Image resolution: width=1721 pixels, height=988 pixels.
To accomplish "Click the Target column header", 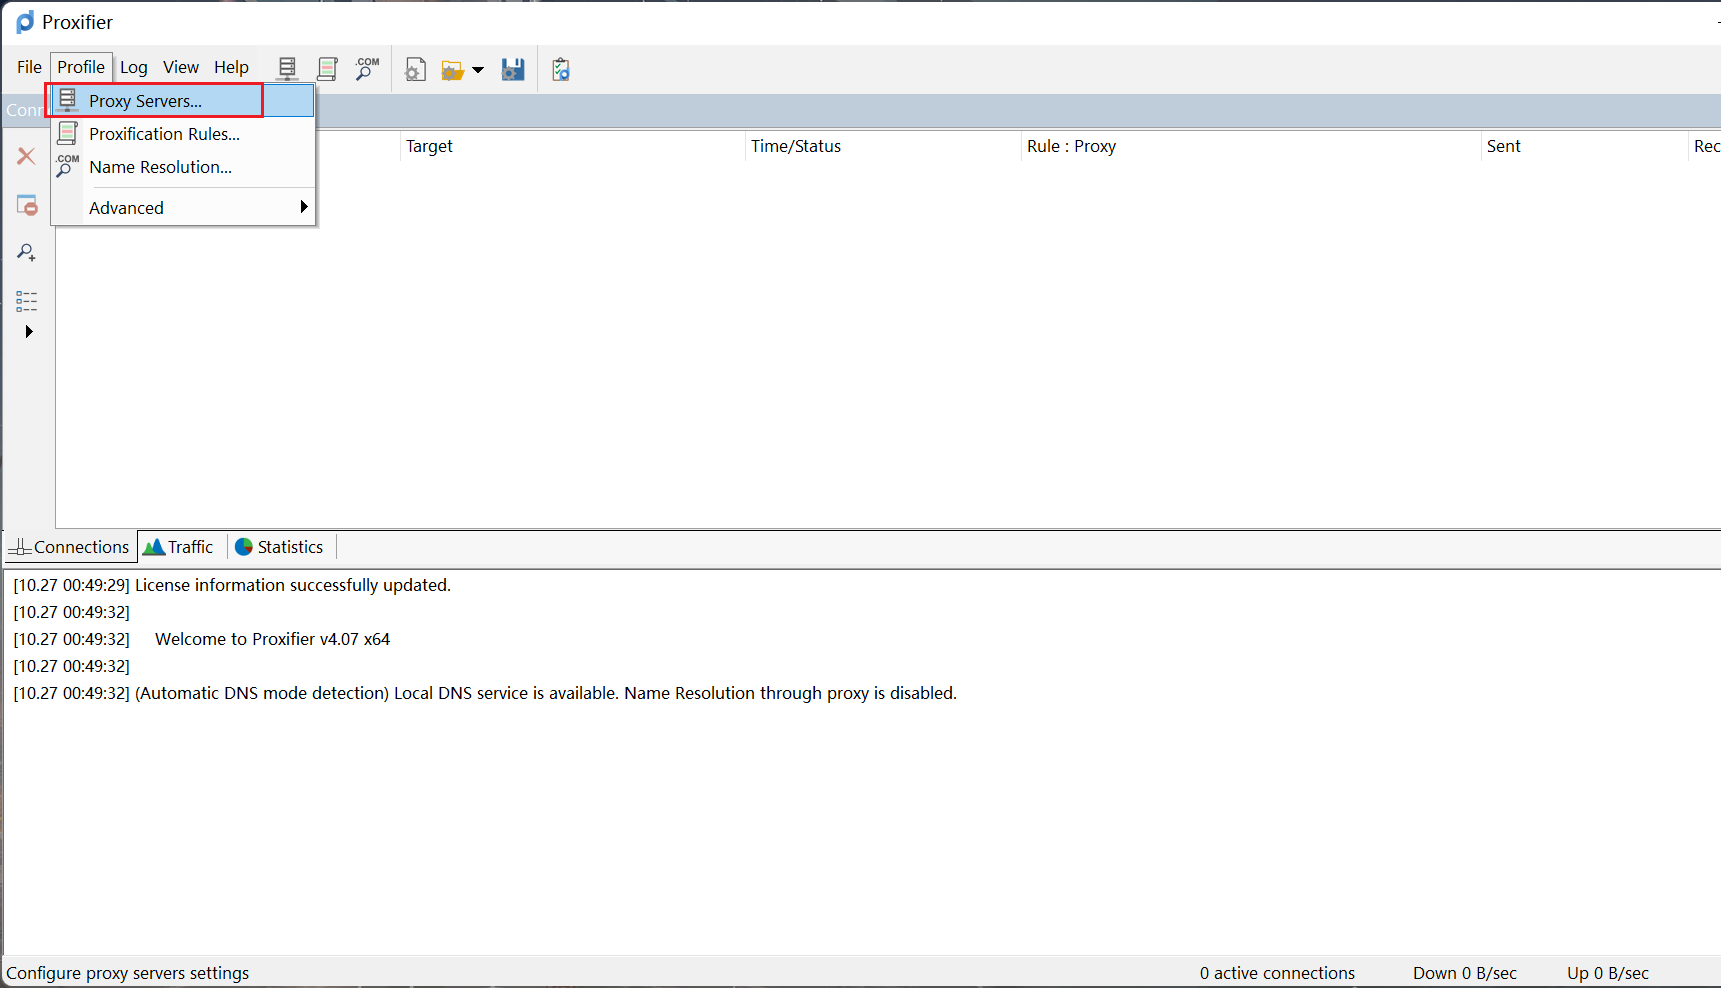I will 572,146.
